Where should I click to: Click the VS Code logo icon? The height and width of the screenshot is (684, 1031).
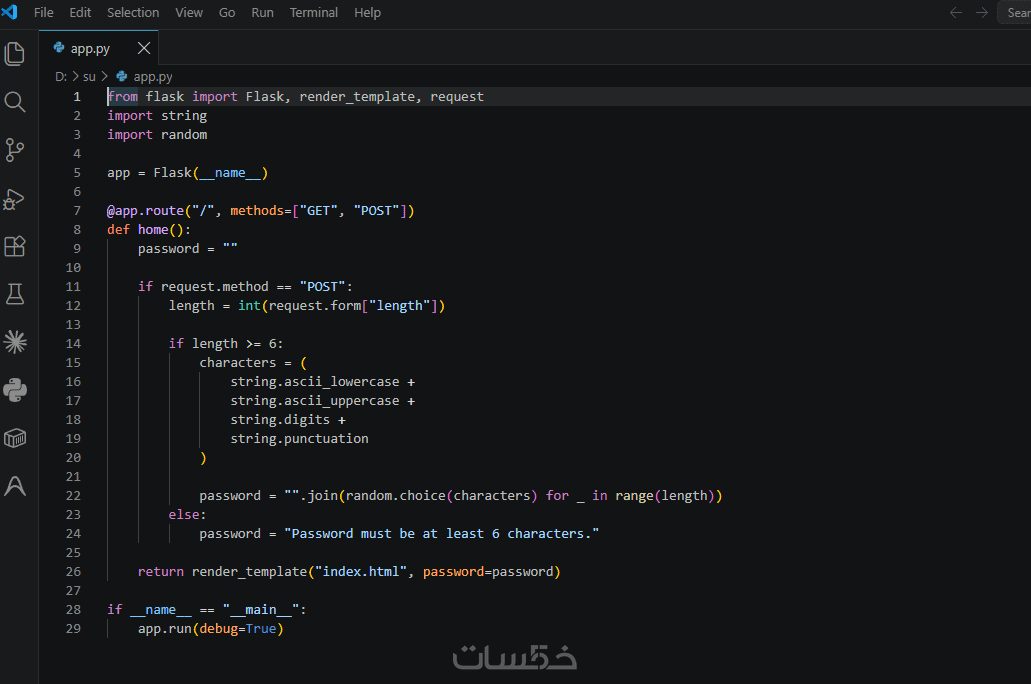coord(9,12)
